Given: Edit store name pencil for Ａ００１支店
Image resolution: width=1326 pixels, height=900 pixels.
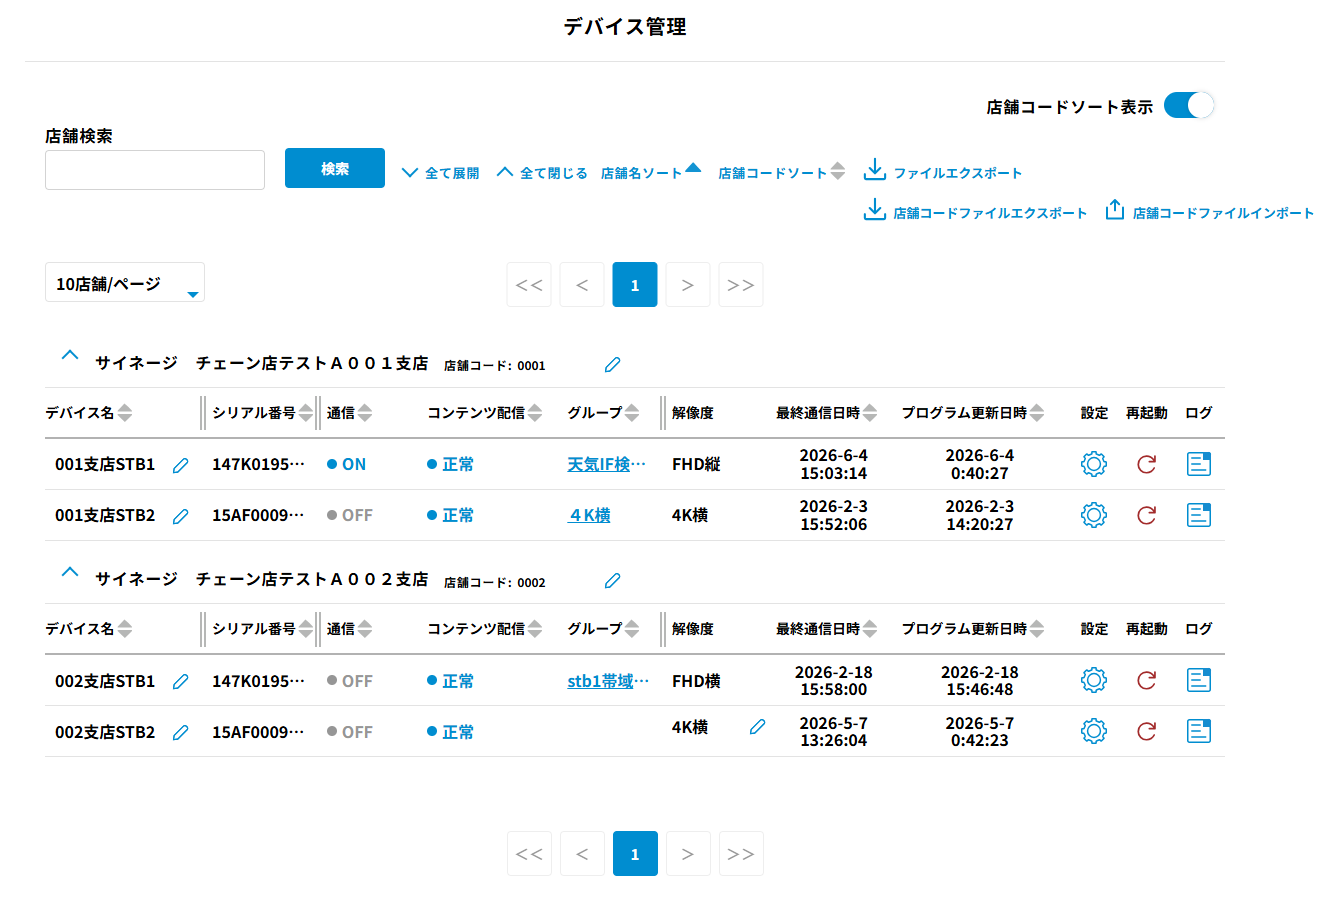Looking at the screenshot, I should [x=613, y=365].
